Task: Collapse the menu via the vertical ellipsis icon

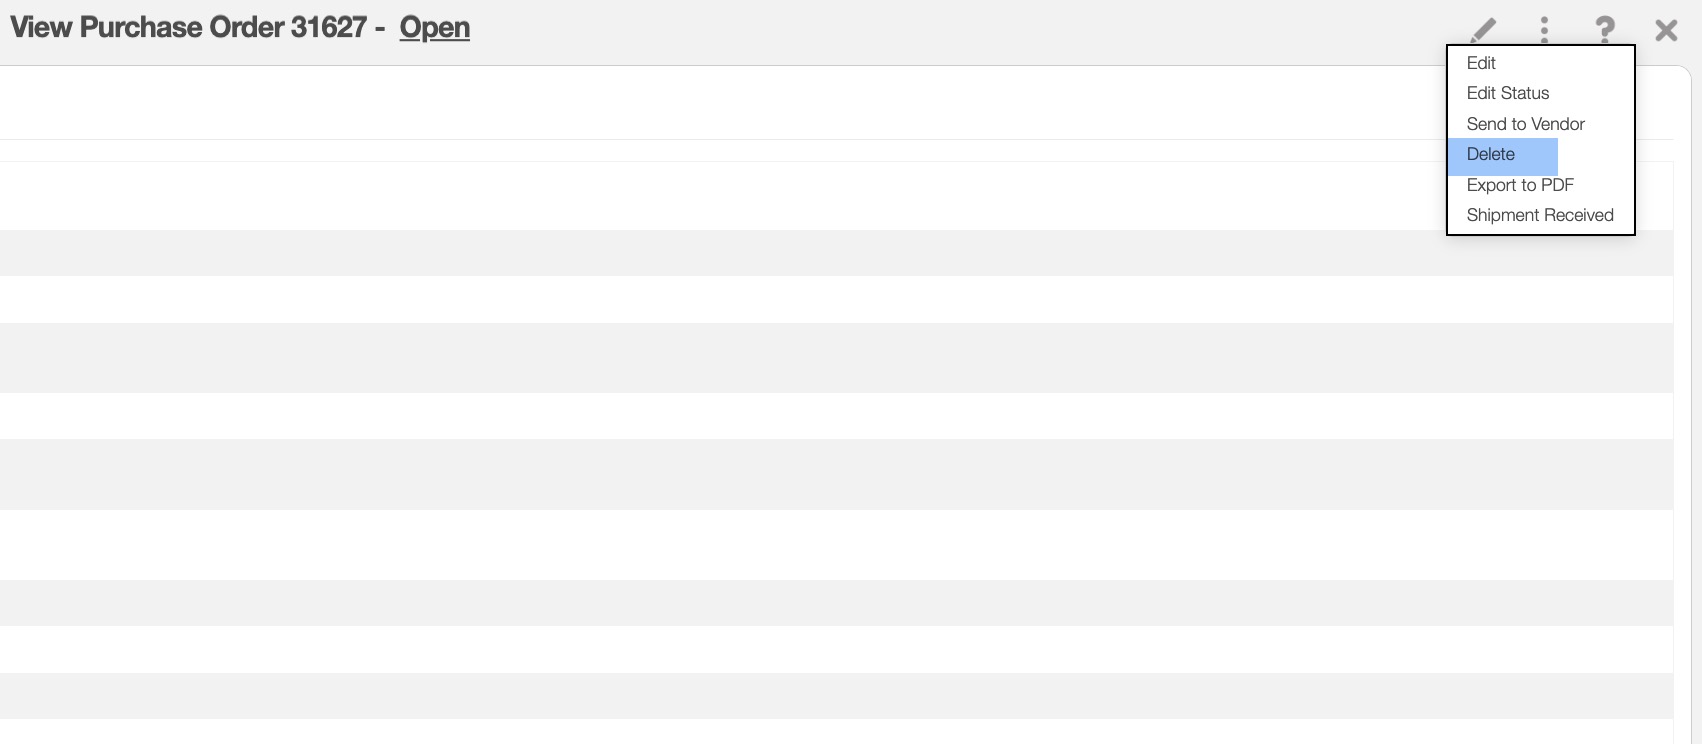Action: coord(1544,29)
